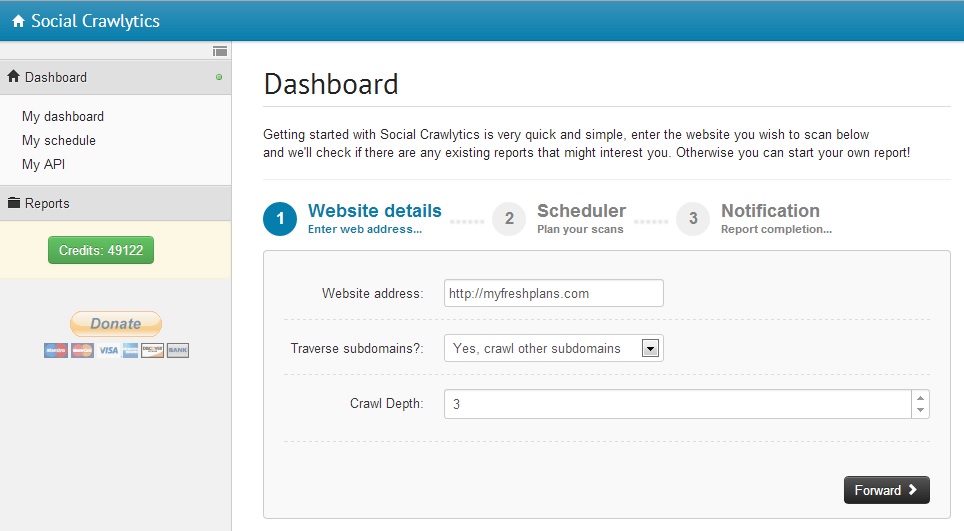This screenshot has width=964, height=531.
Task: Open My API in the sidebar
Action: point(44,164)
